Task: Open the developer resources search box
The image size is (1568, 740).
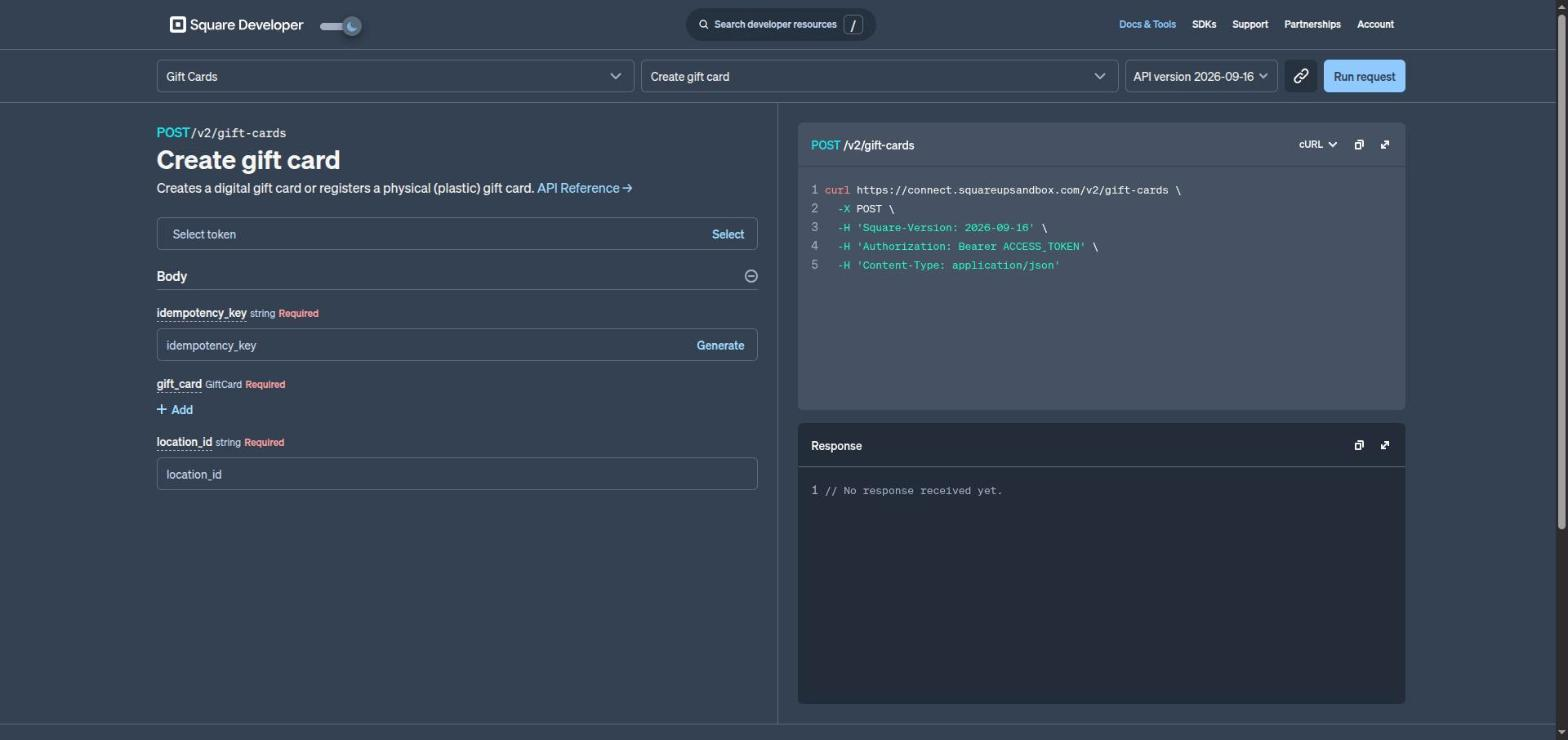Action: [x=781, y=25]
